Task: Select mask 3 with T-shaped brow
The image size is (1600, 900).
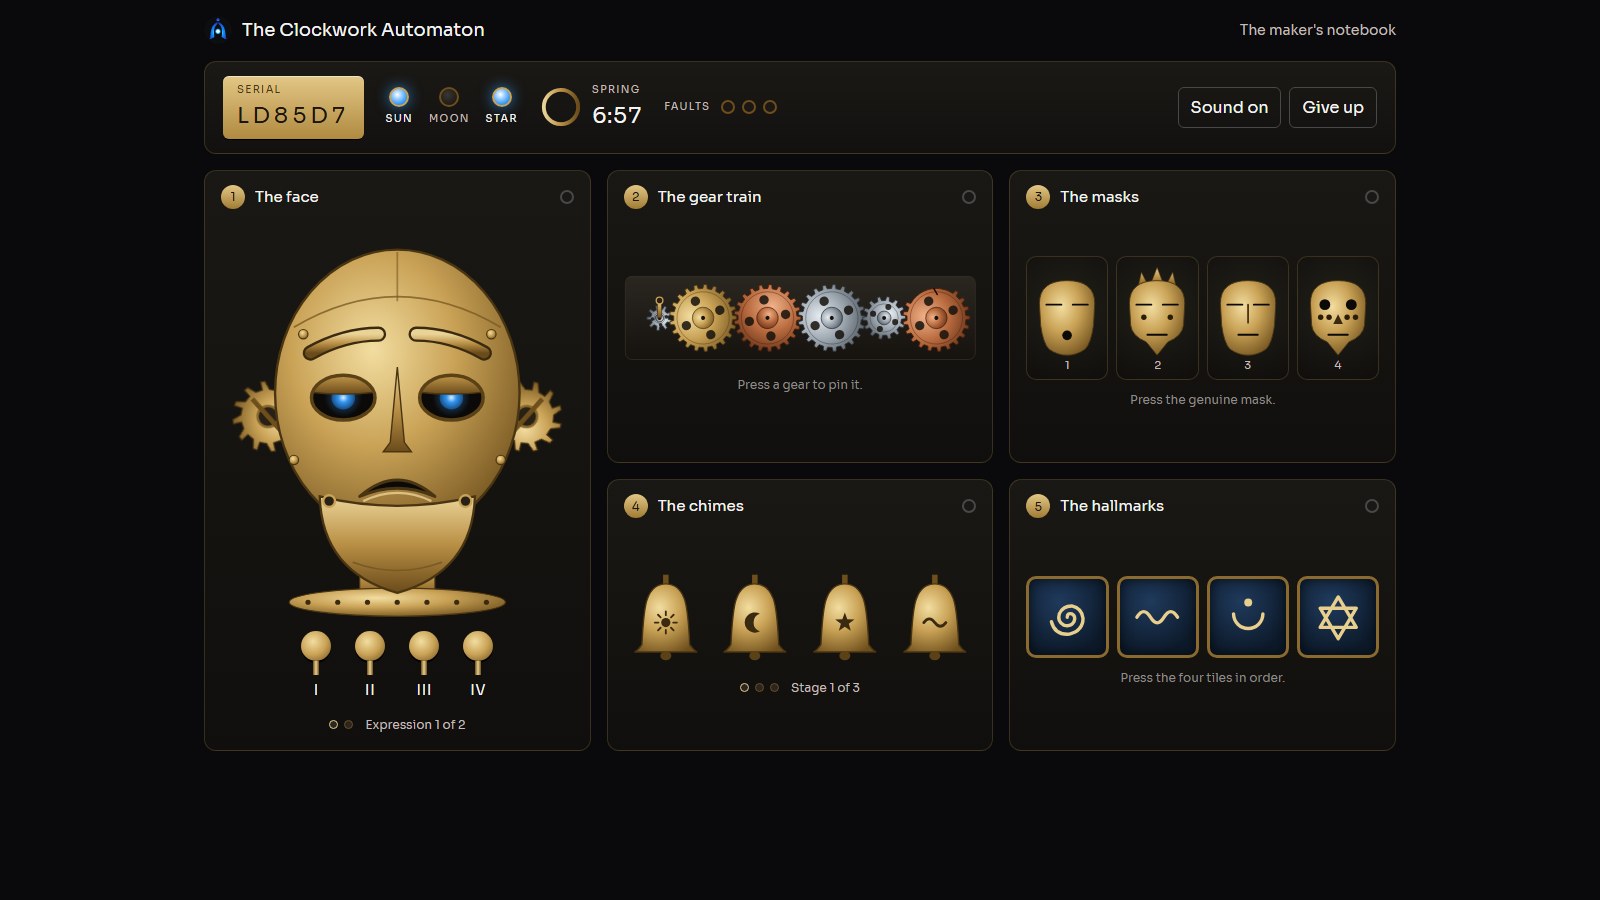Action: 1248,318
